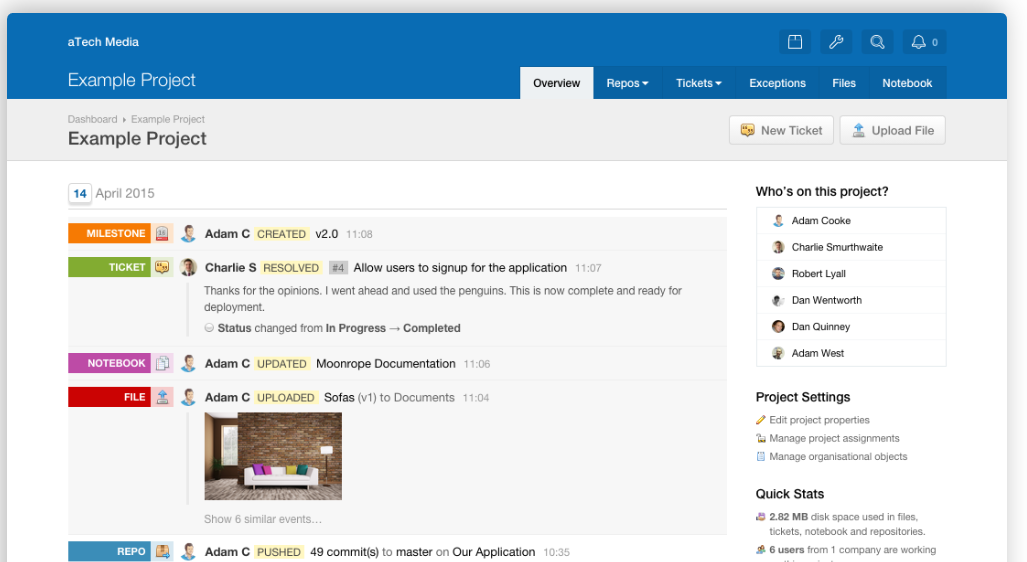Image resolution: width=1027 pixels, height=562 pixels.
Task: Open Moonrope Documentation notebook page
Action: 386,364
